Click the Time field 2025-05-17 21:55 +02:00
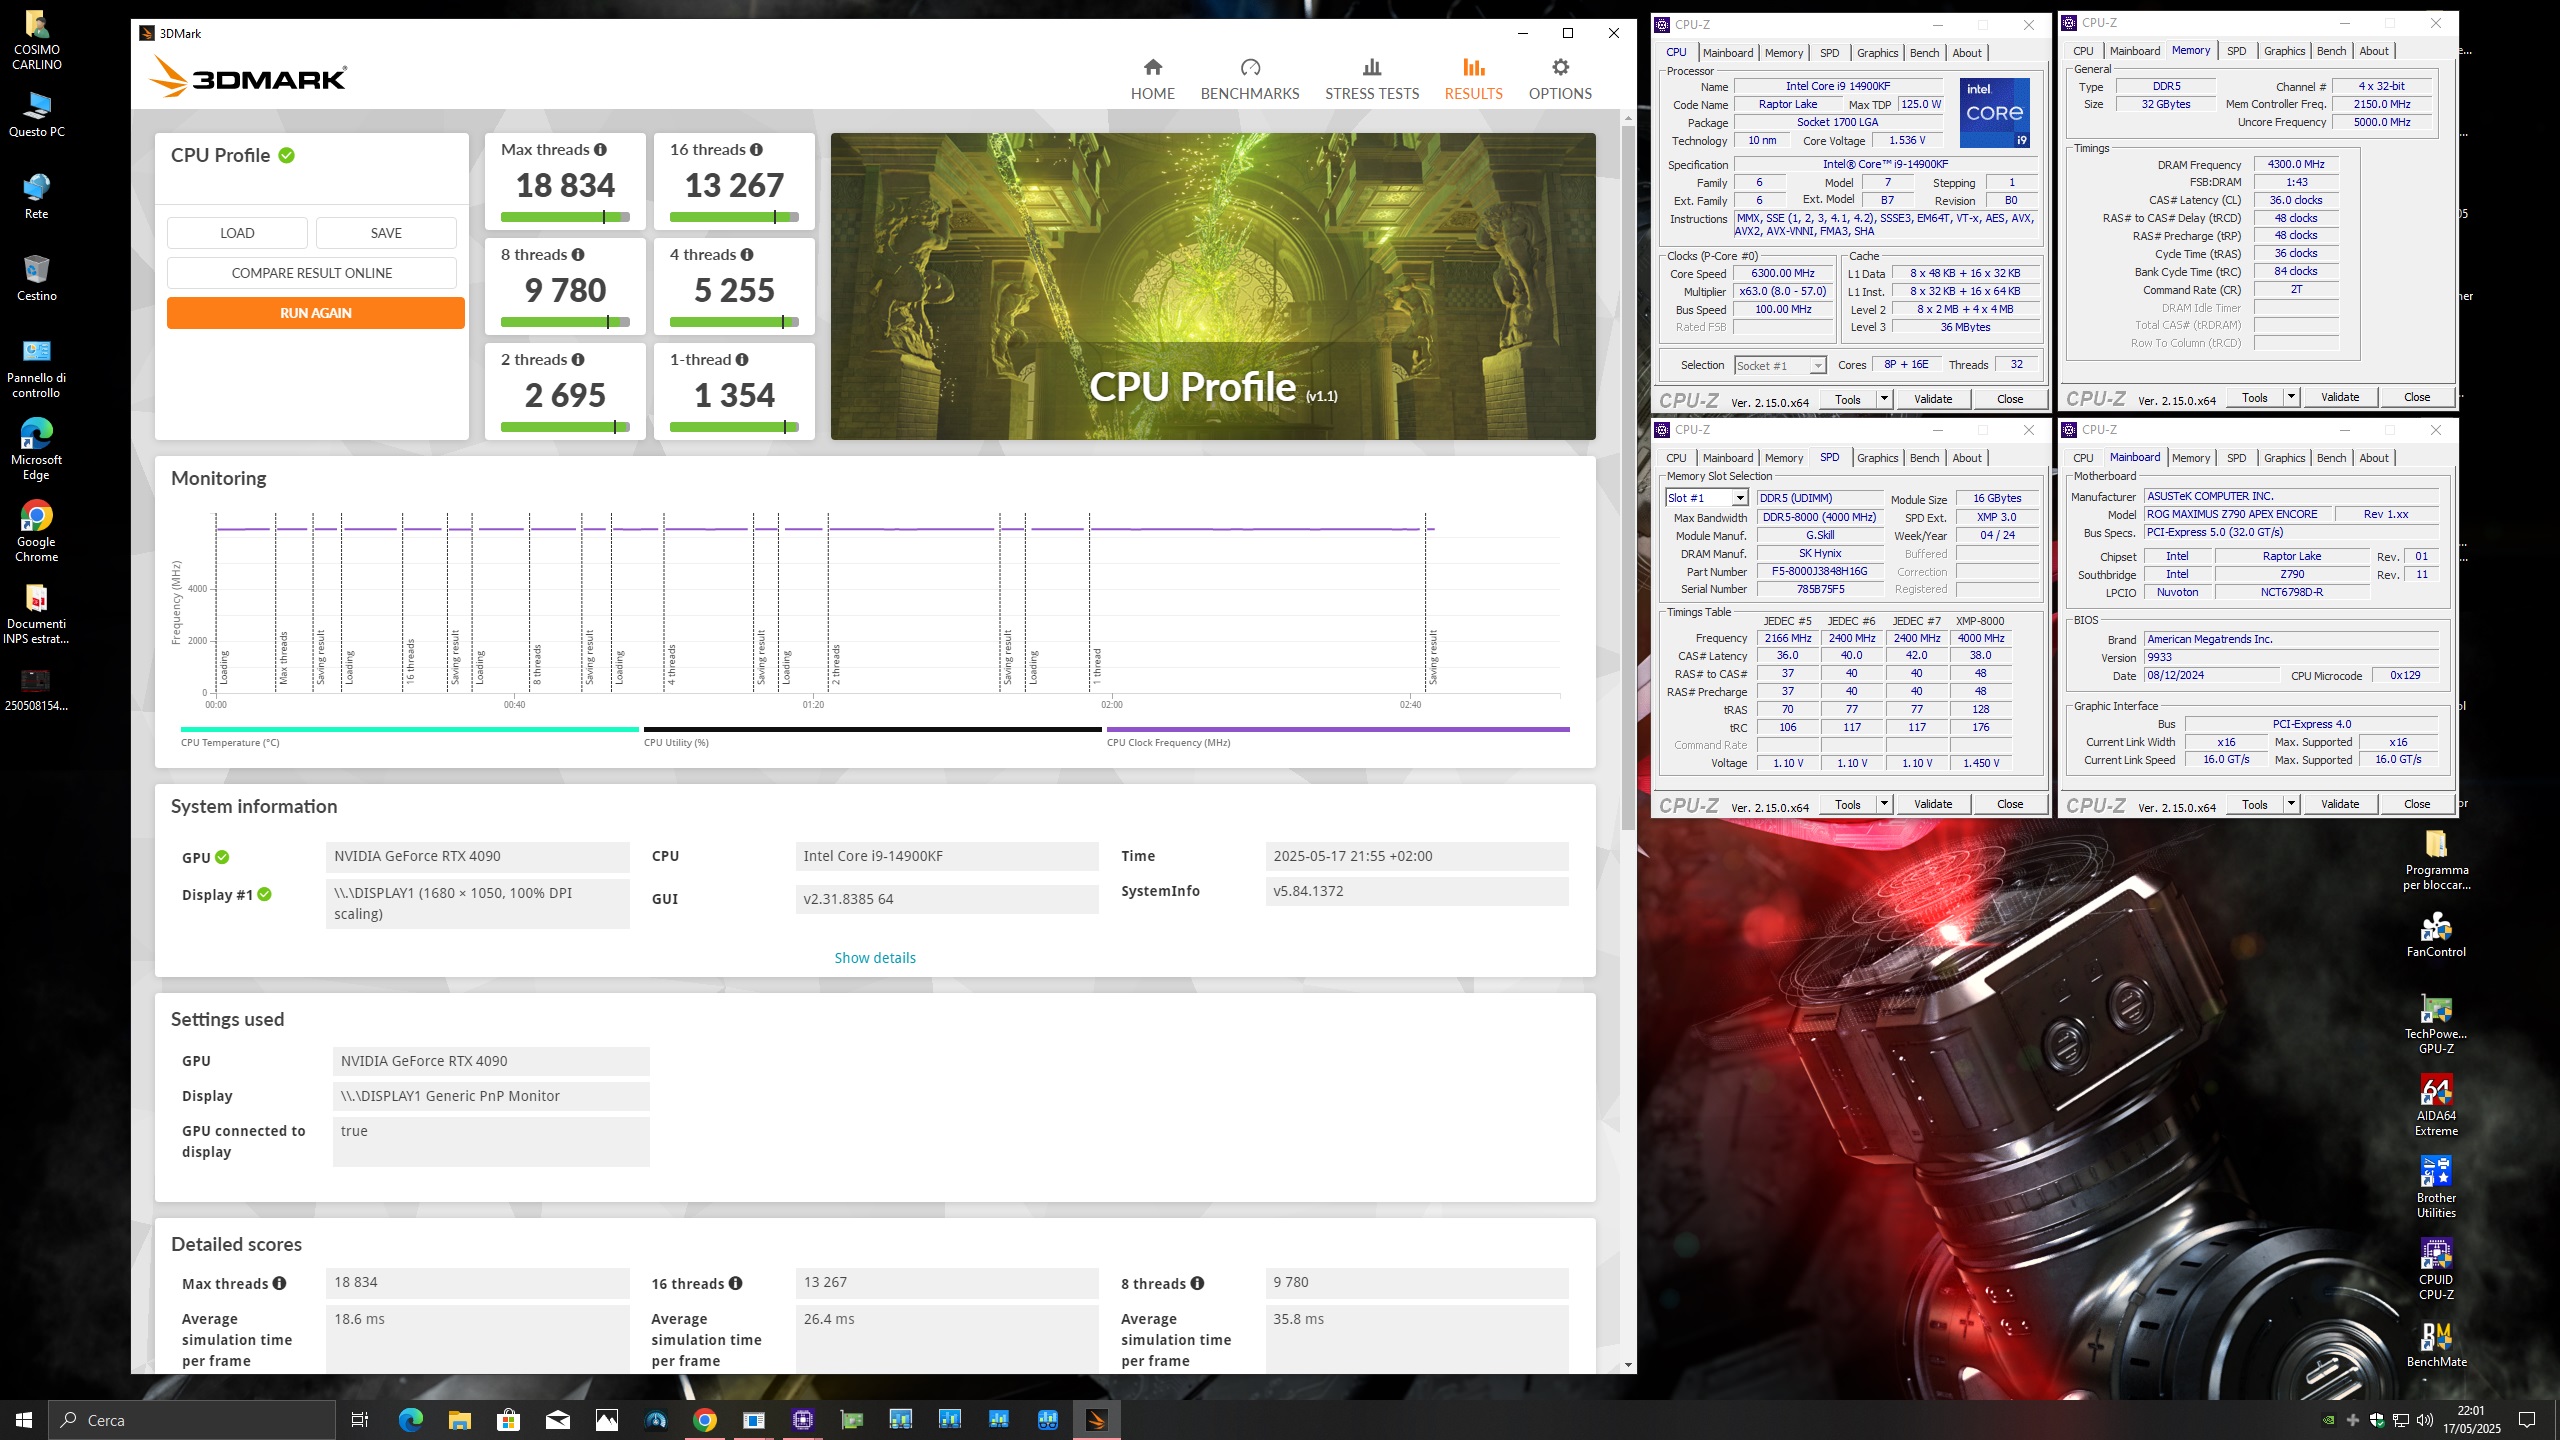Screen dimensions: 2560x1440 point(1417,856)
